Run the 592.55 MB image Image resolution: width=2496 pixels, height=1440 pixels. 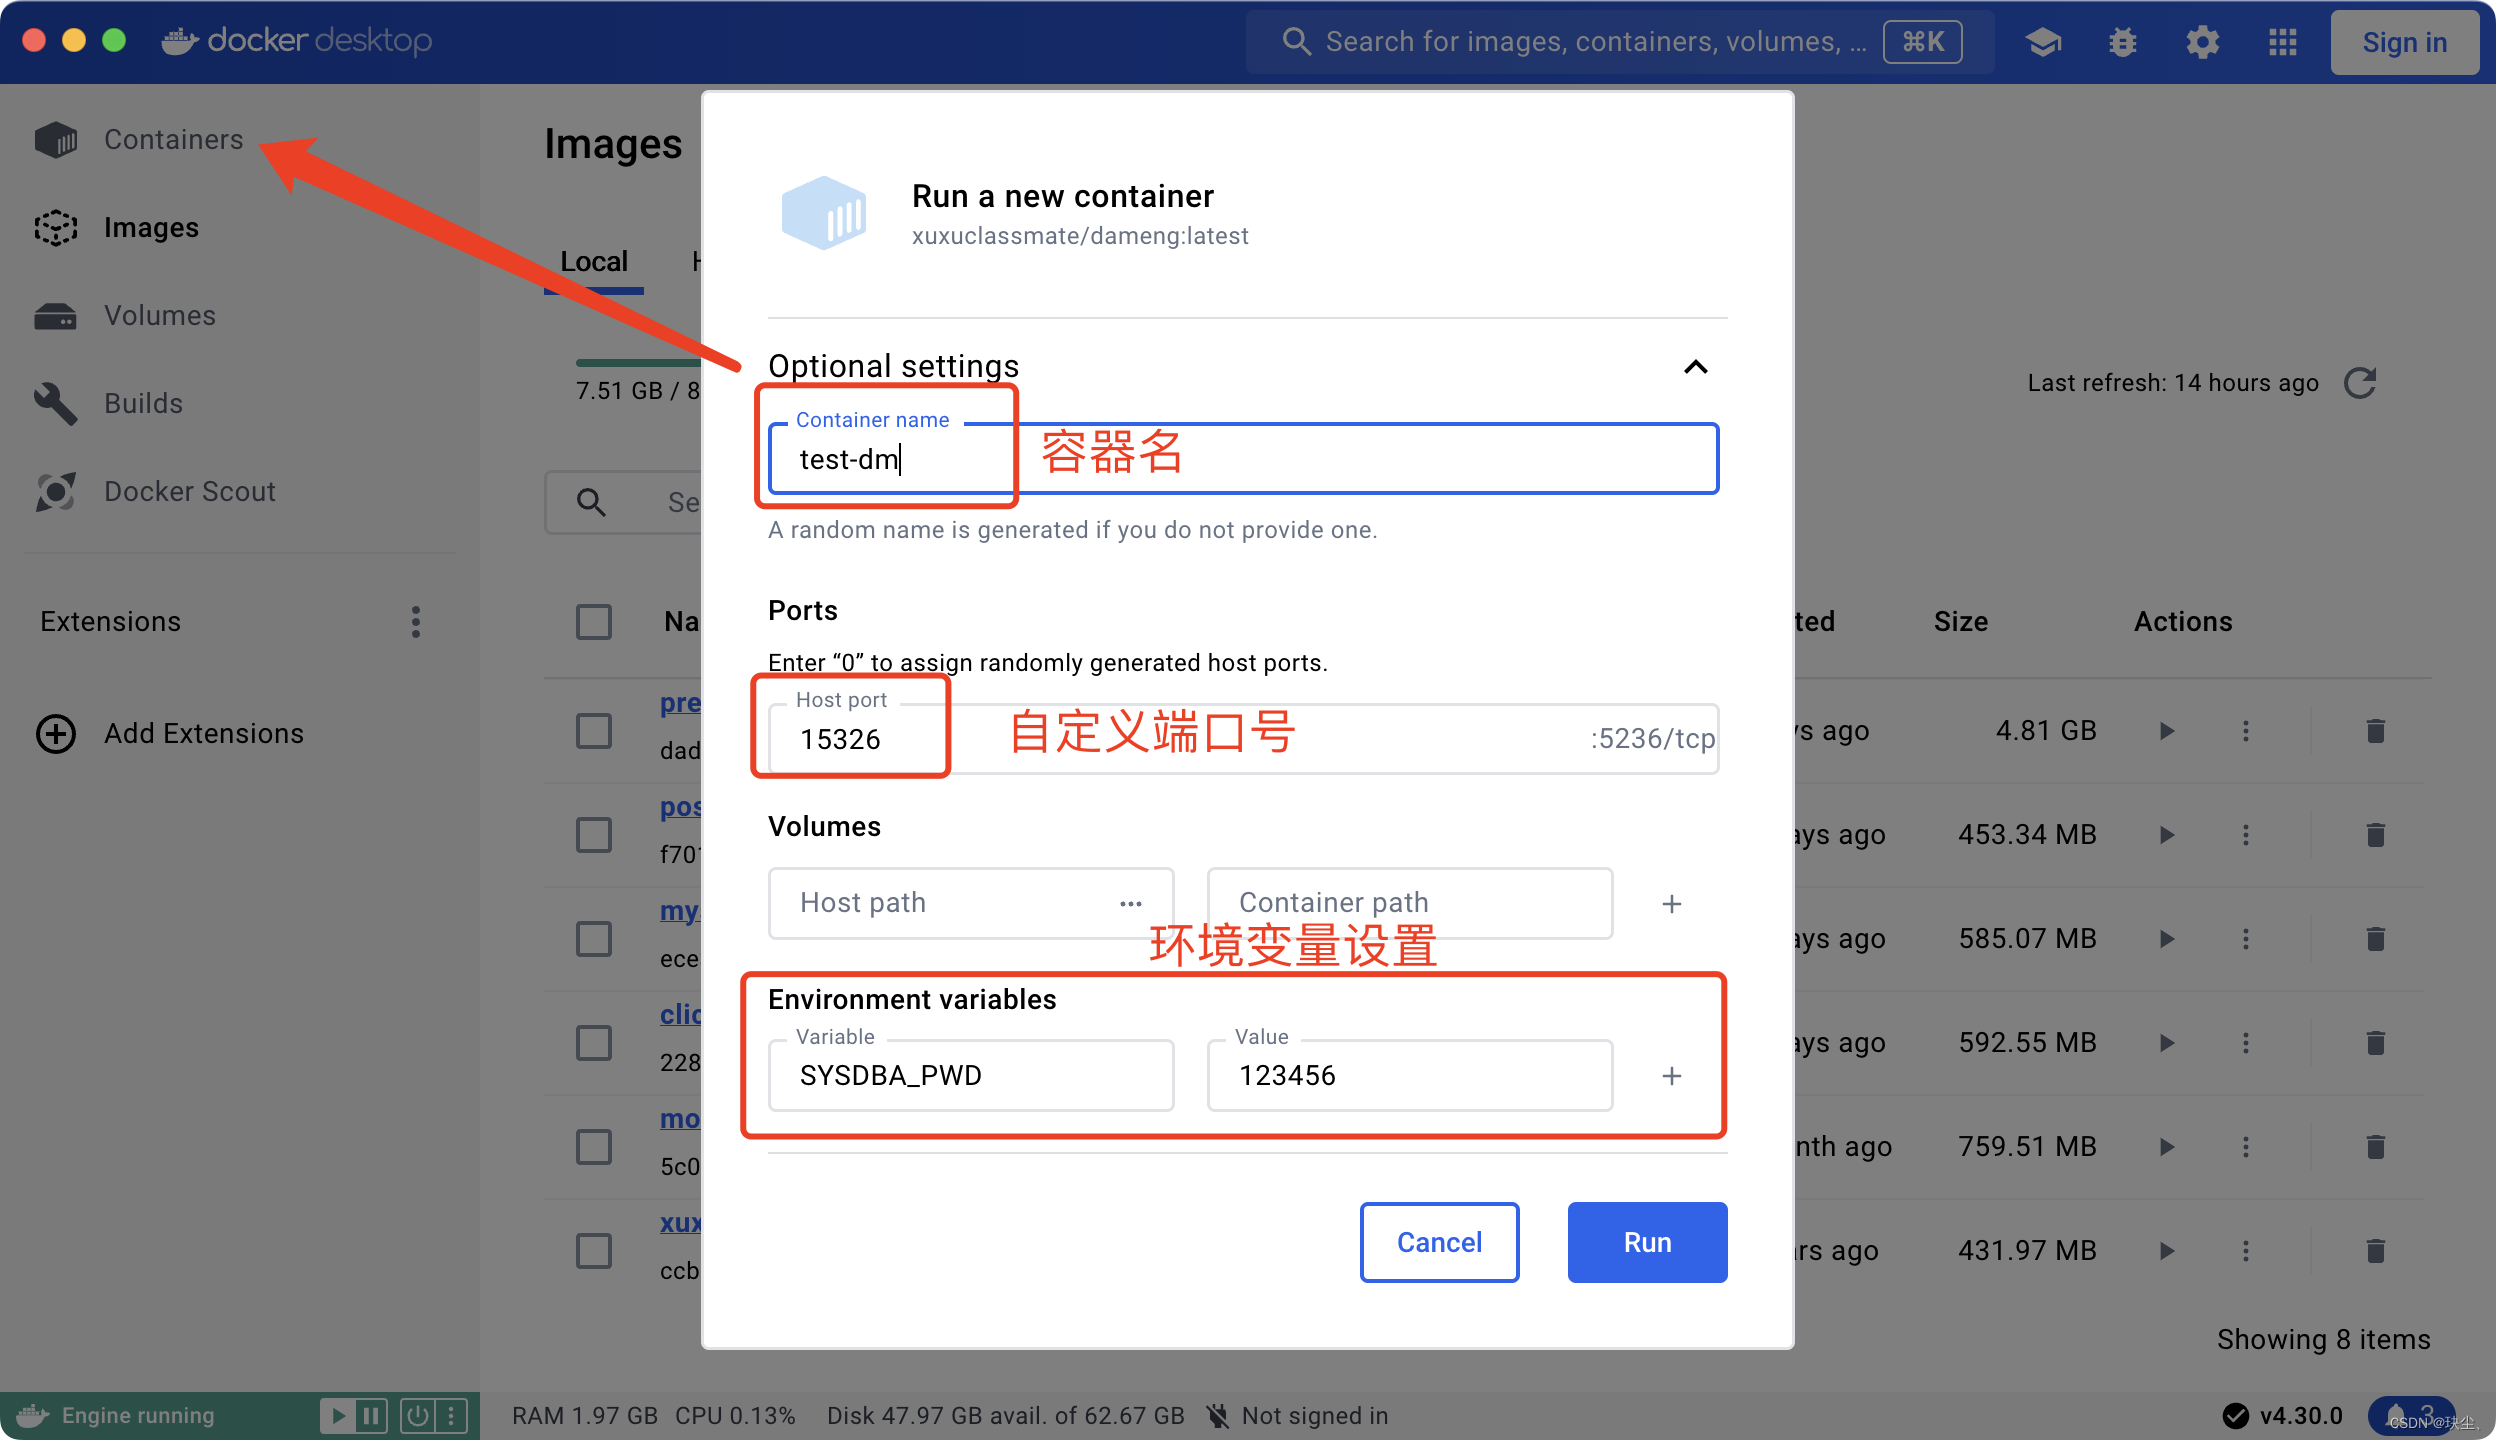pos(2167,1043)
